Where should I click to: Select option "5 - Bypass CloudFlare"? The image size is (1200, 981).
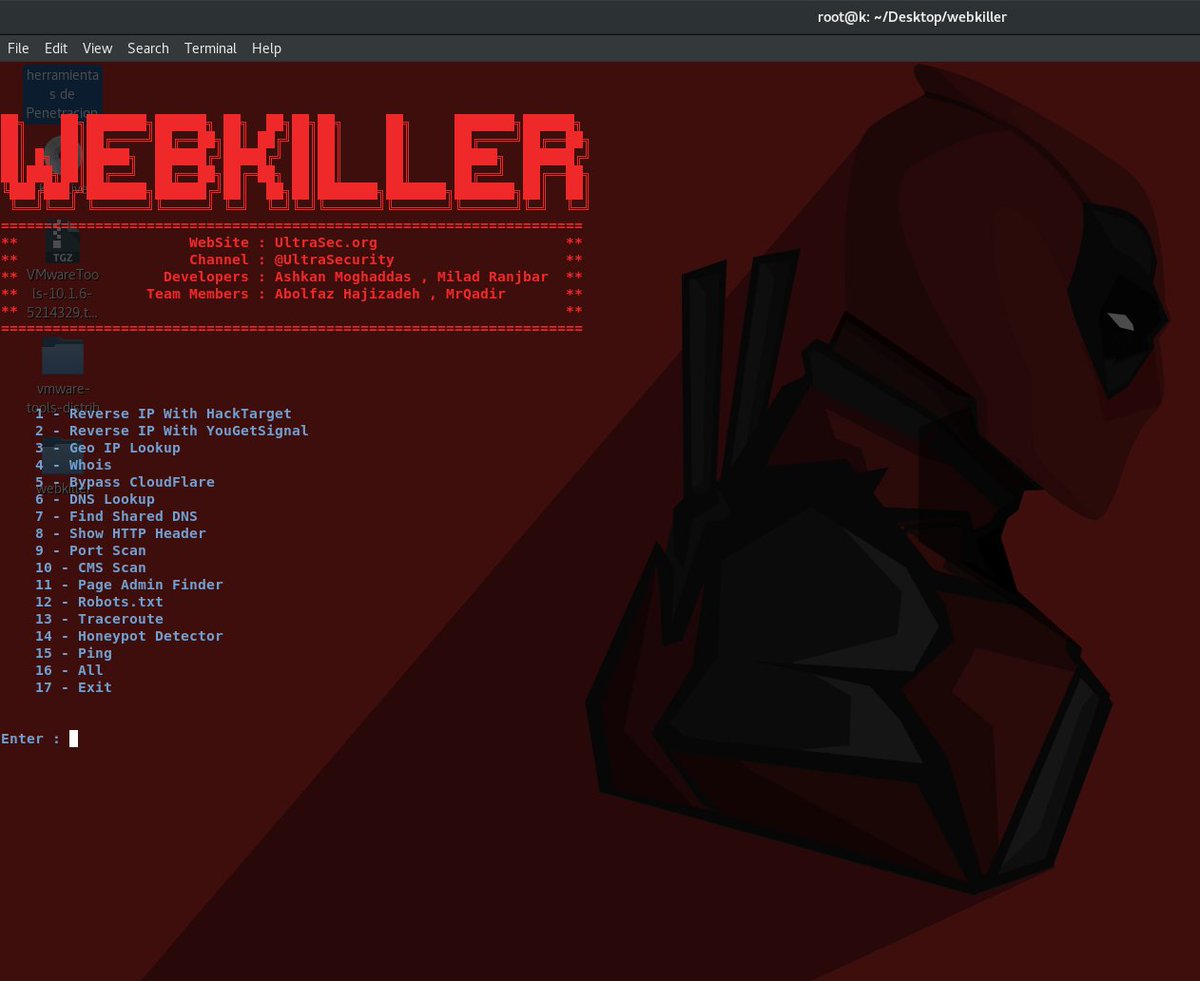tap(125, 481)
